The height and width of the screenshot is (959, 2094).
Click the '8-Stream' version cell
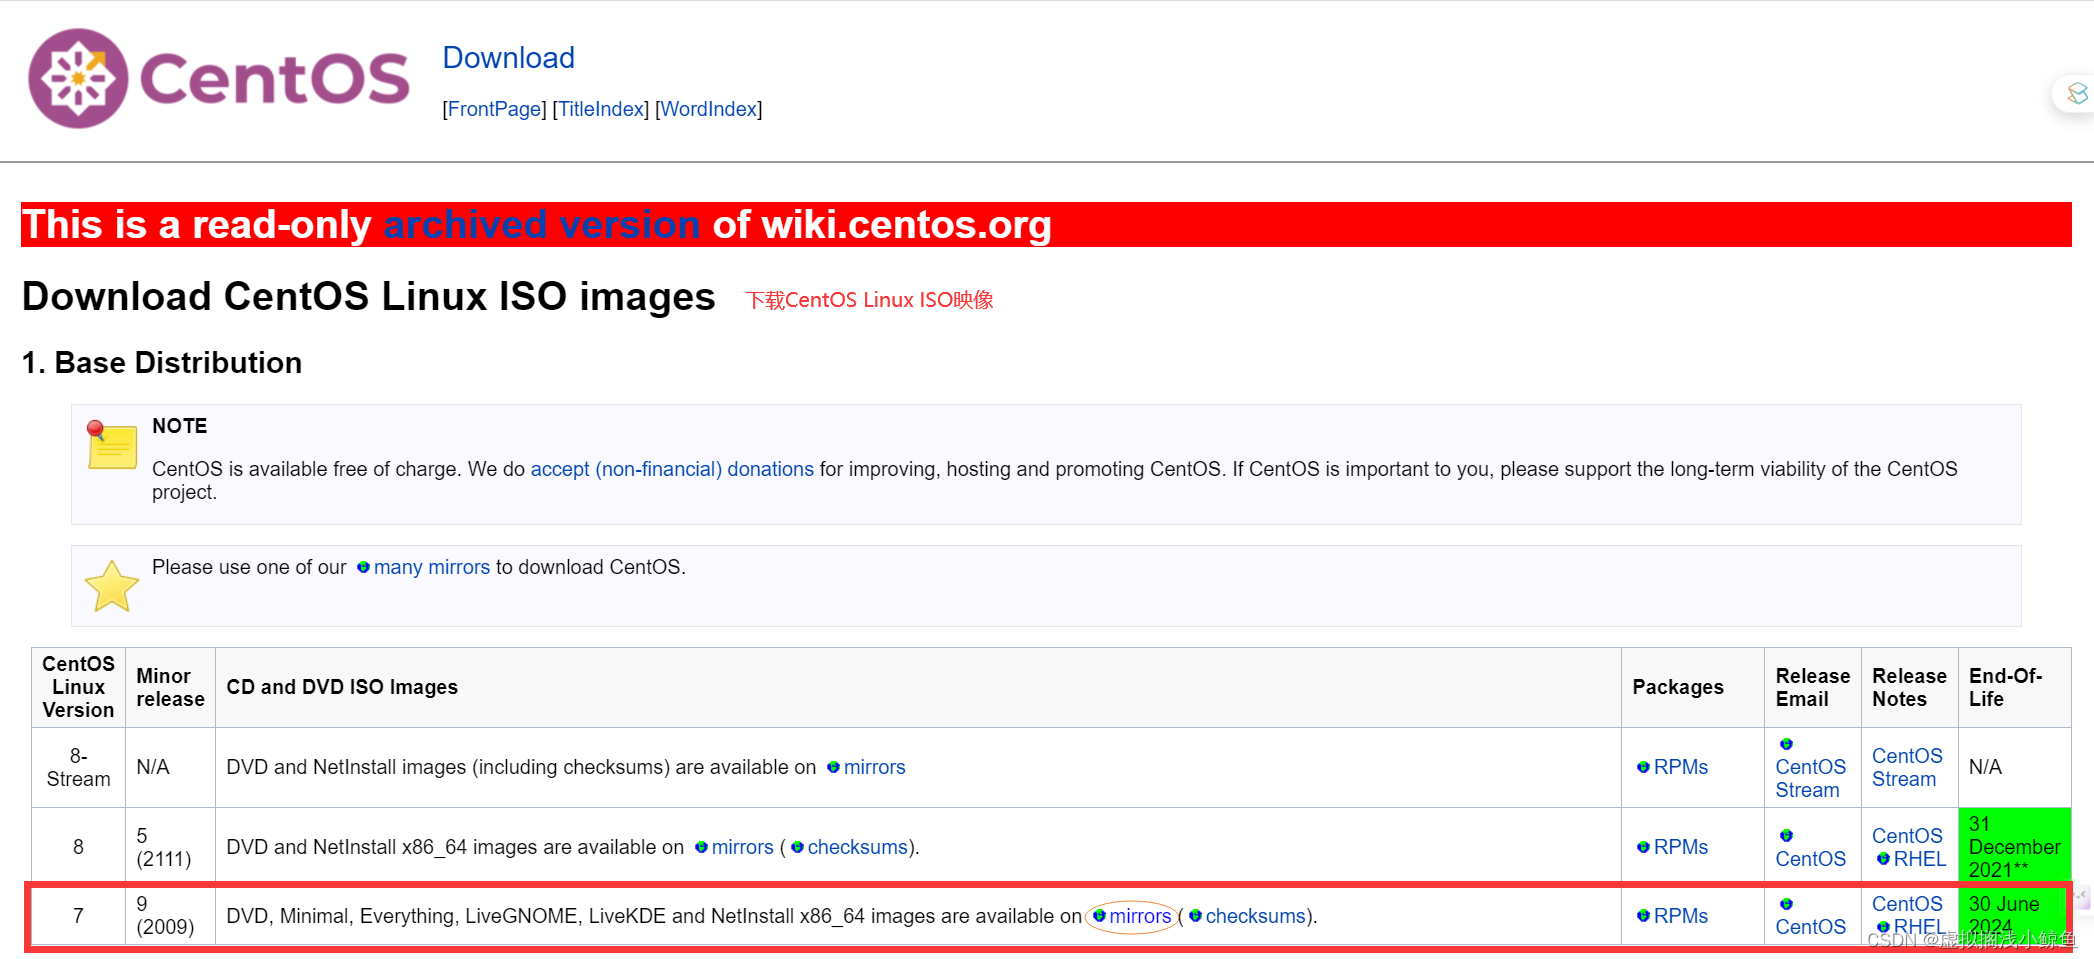tap(78, 767)
